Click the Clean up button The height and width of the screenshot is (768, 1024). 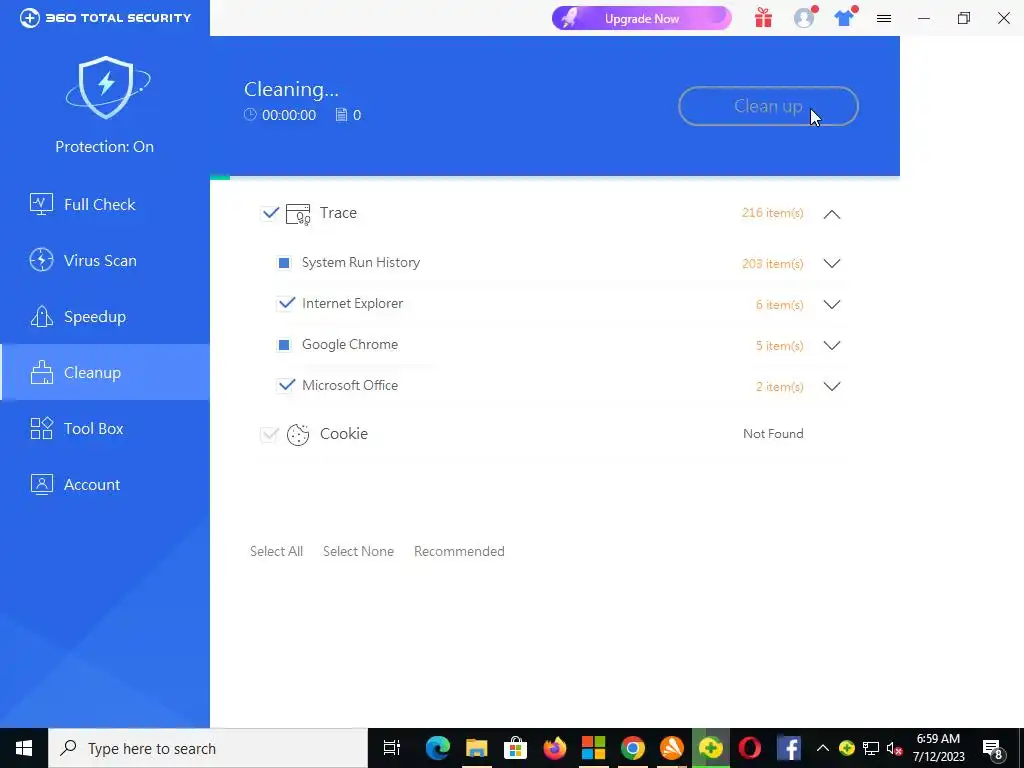coord(768,106)
